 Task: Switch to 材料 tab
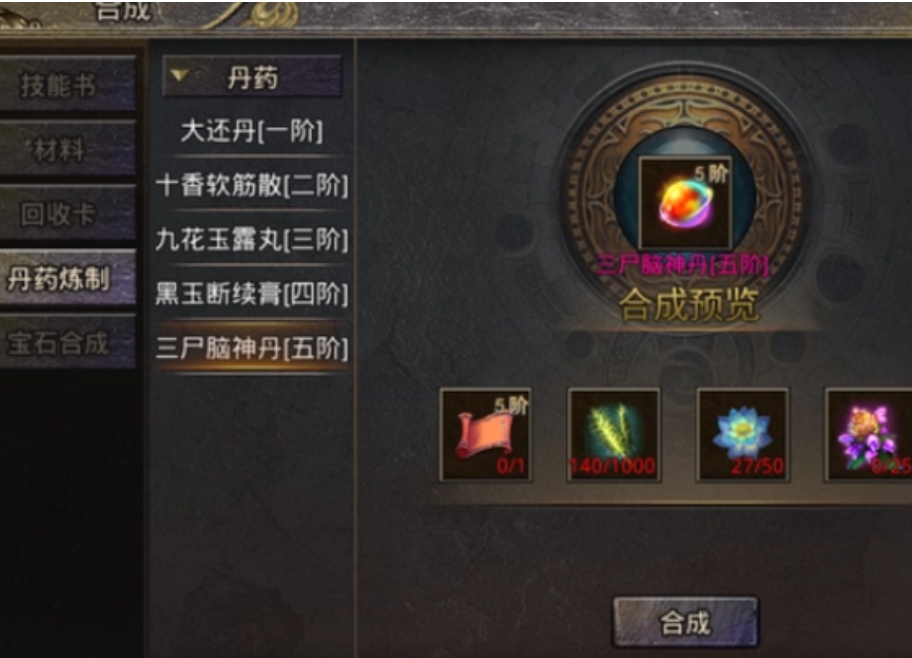(x=68, y=149)
